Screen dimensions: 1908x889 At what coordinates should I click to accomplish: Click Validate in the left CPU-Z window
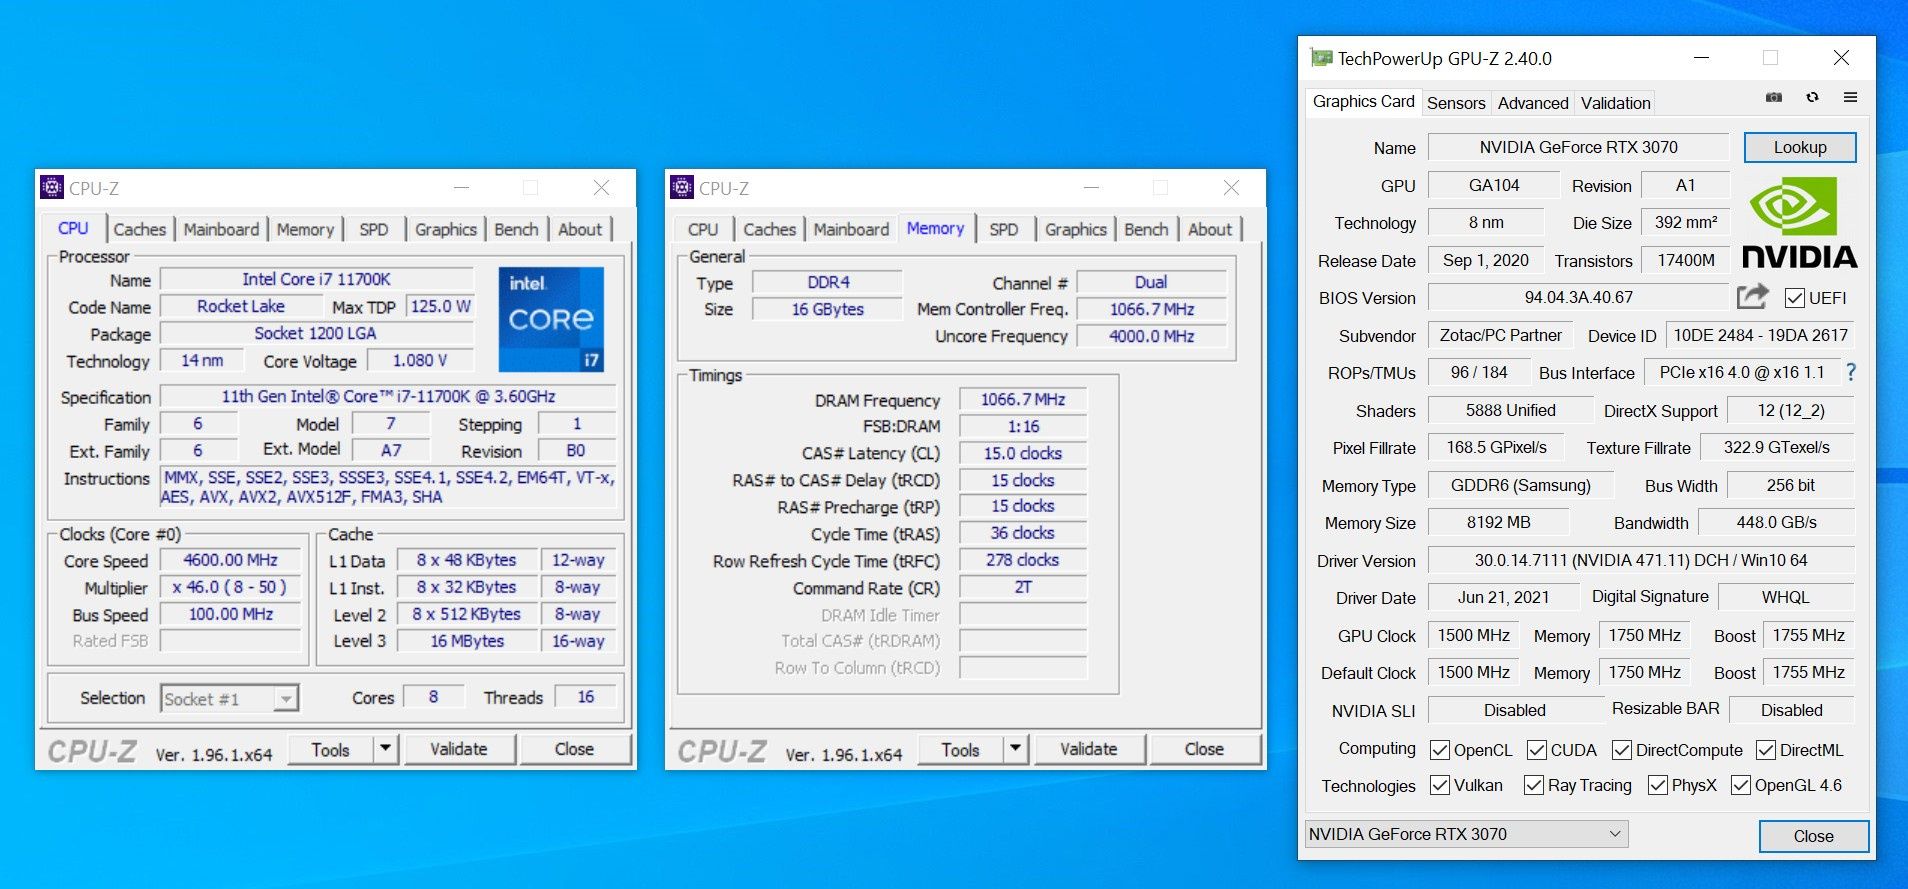tap(459, 749)
